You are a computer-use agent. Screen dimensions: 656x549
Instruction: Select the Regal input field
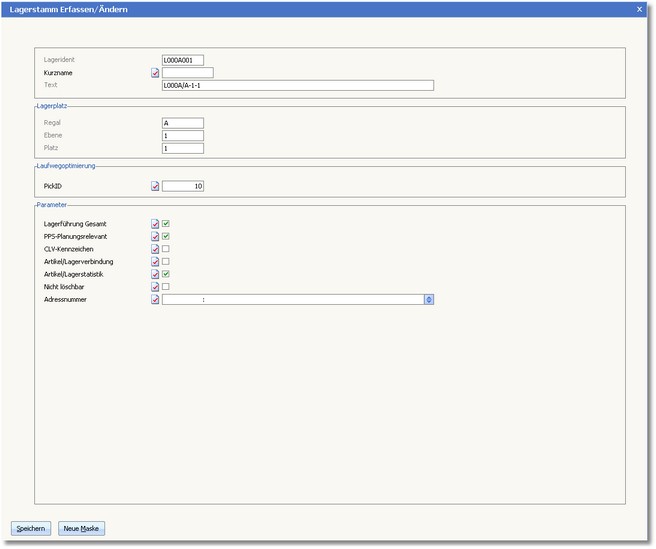pos(183,123)
